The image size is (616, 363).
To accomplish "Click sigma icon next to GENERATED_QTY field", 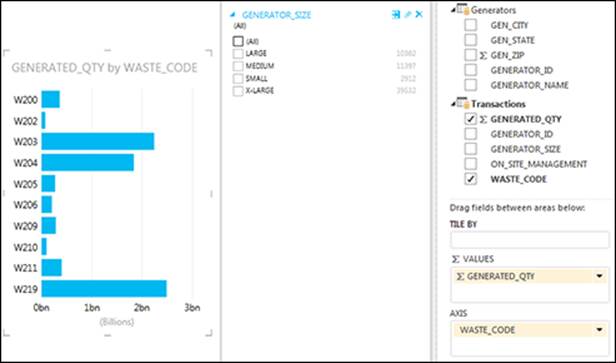I will [x=483, y=119].
